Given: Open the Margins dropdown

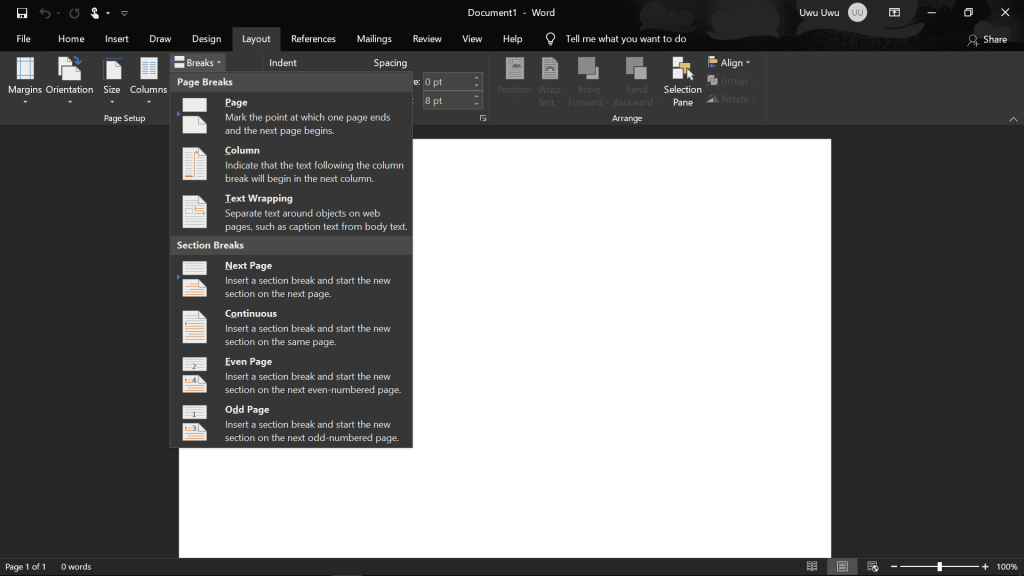Looking at the screenshot, I should (x=25, y=80).
